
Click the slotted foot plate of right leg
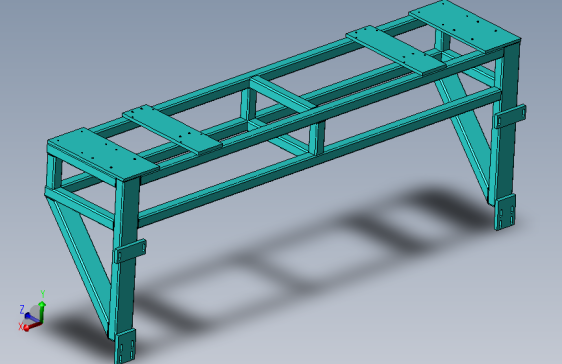click(x=505, y=212)
